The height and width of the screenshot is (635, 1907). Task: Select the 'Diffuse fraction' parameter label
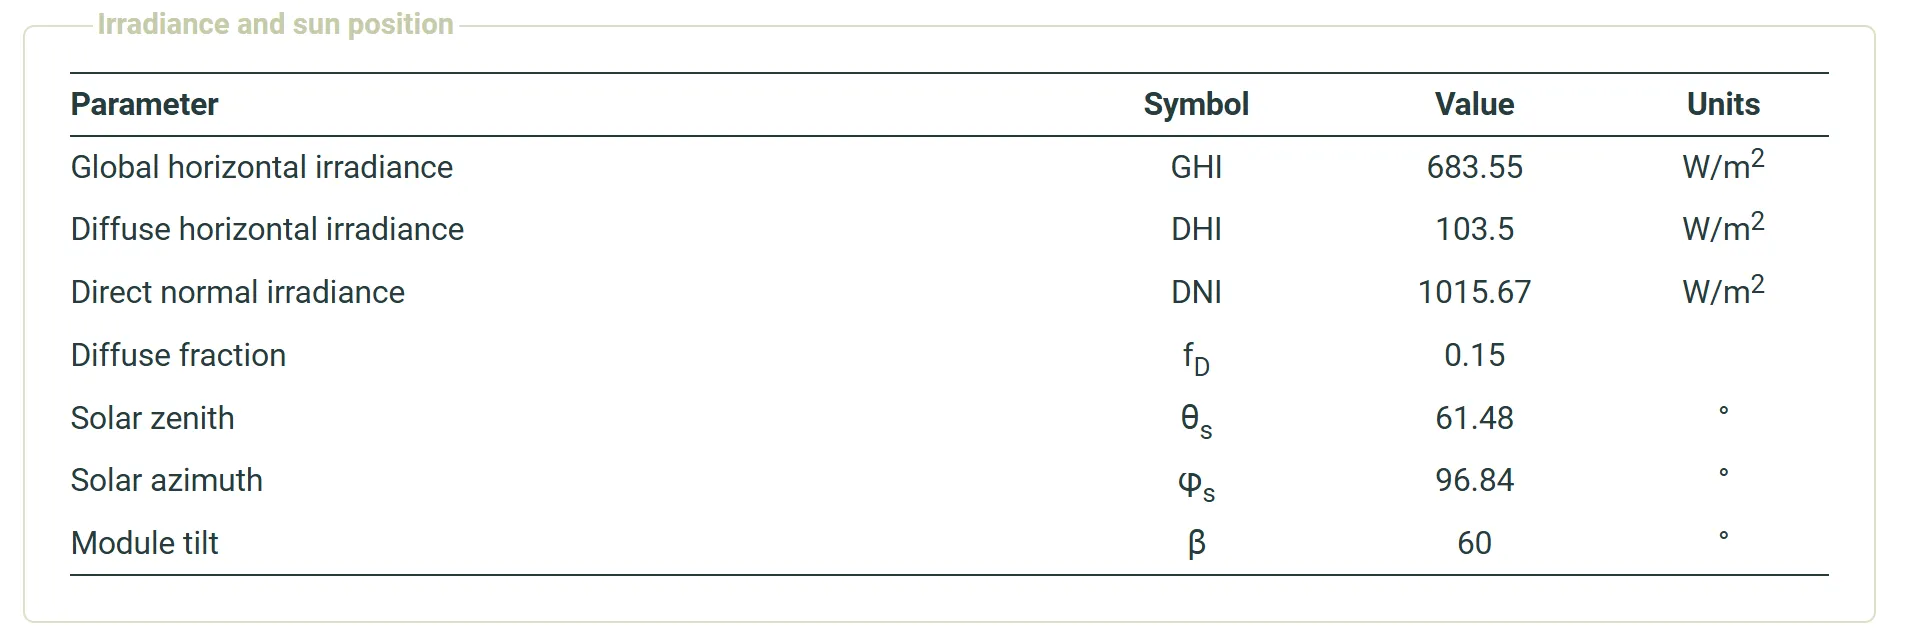(178, 355)
